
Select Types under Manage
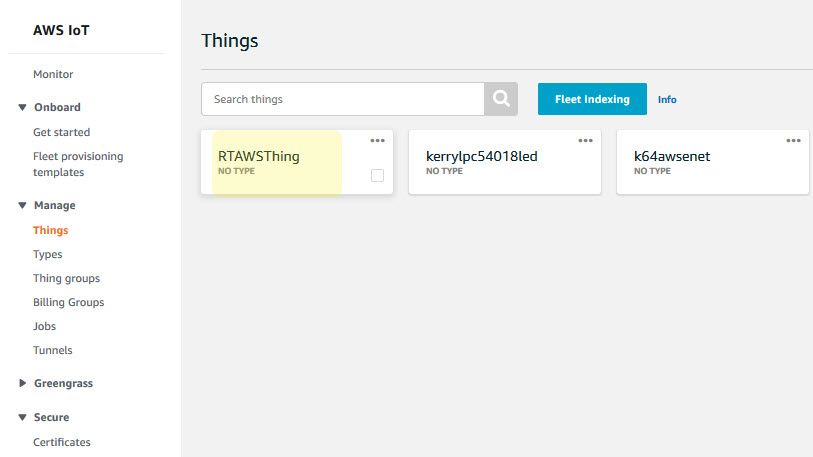pyautogui.click(x=48, y=254)
